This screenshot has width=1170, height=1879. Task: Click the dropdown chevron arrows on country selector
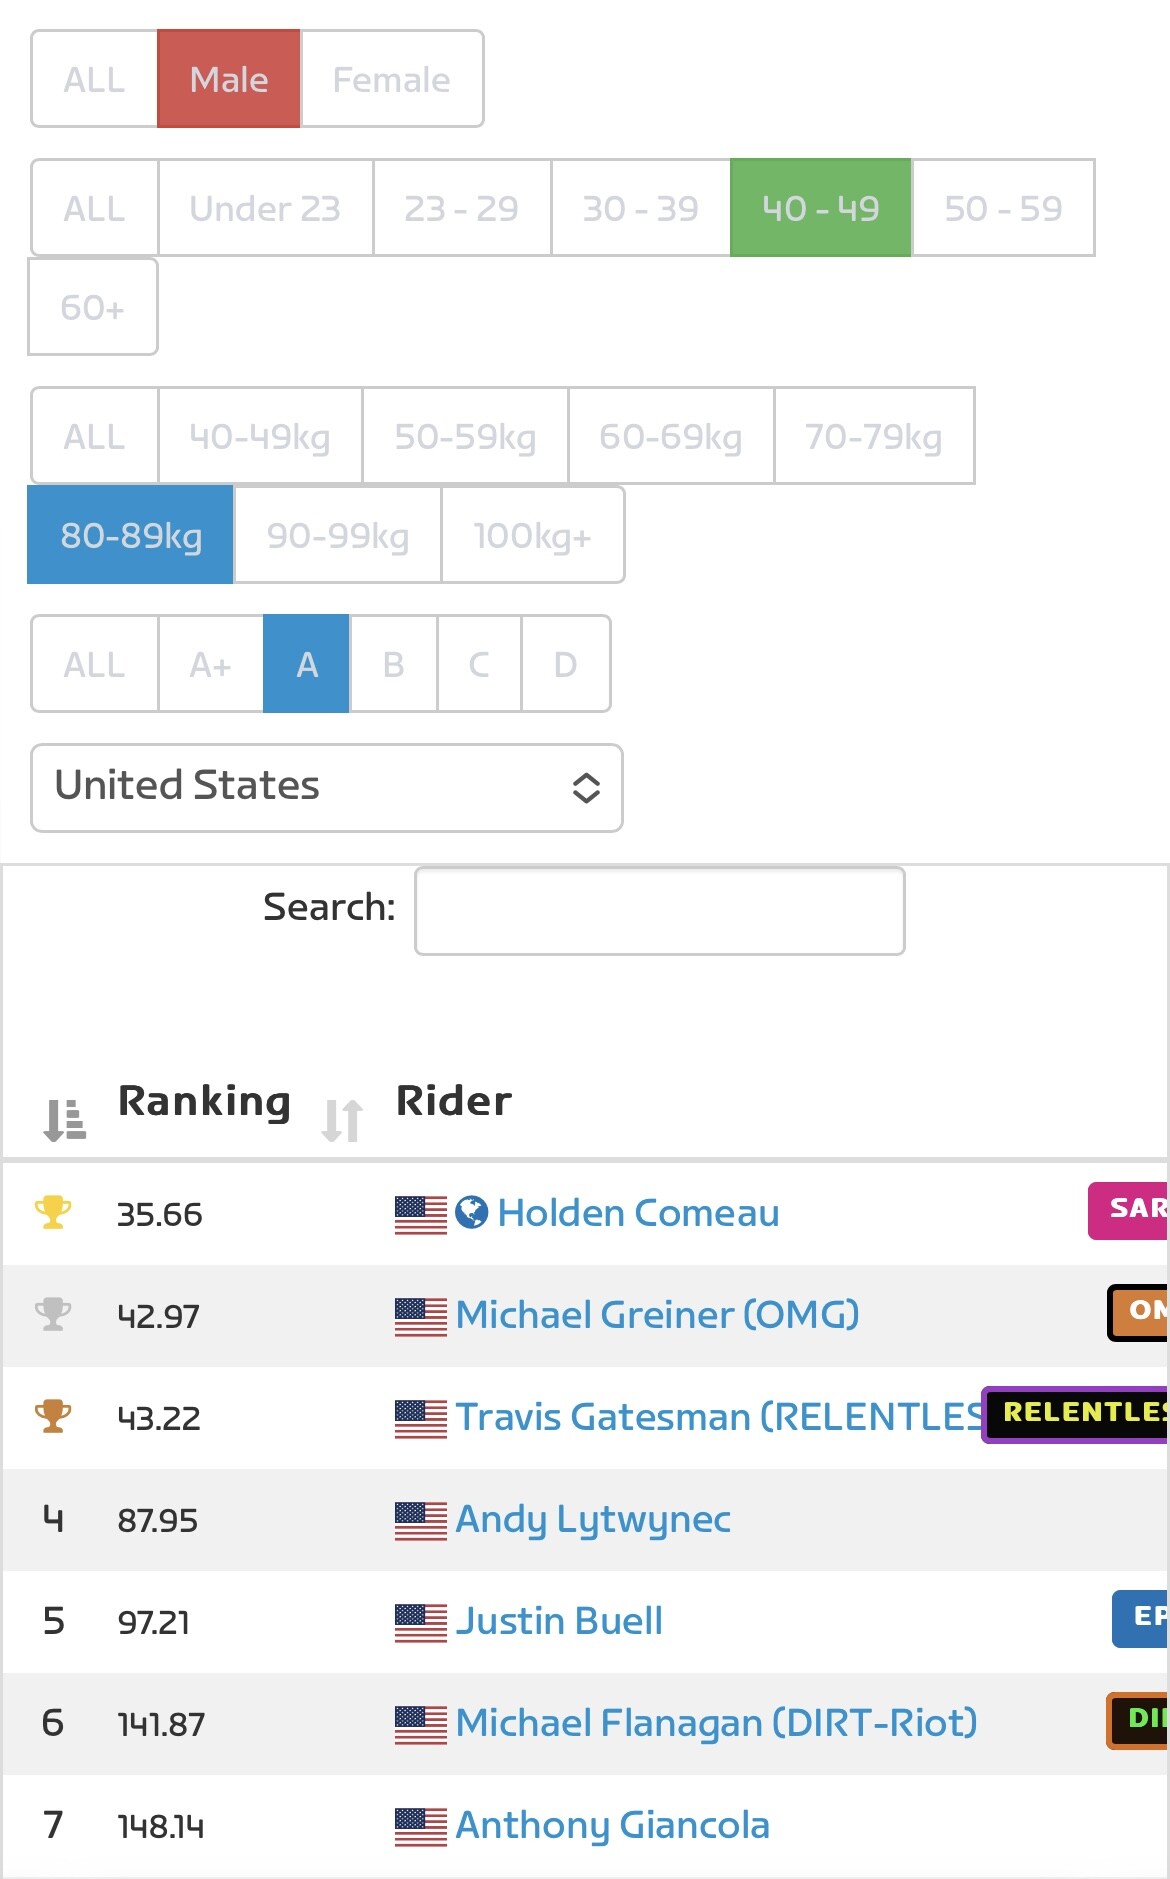tap(586, 788)
